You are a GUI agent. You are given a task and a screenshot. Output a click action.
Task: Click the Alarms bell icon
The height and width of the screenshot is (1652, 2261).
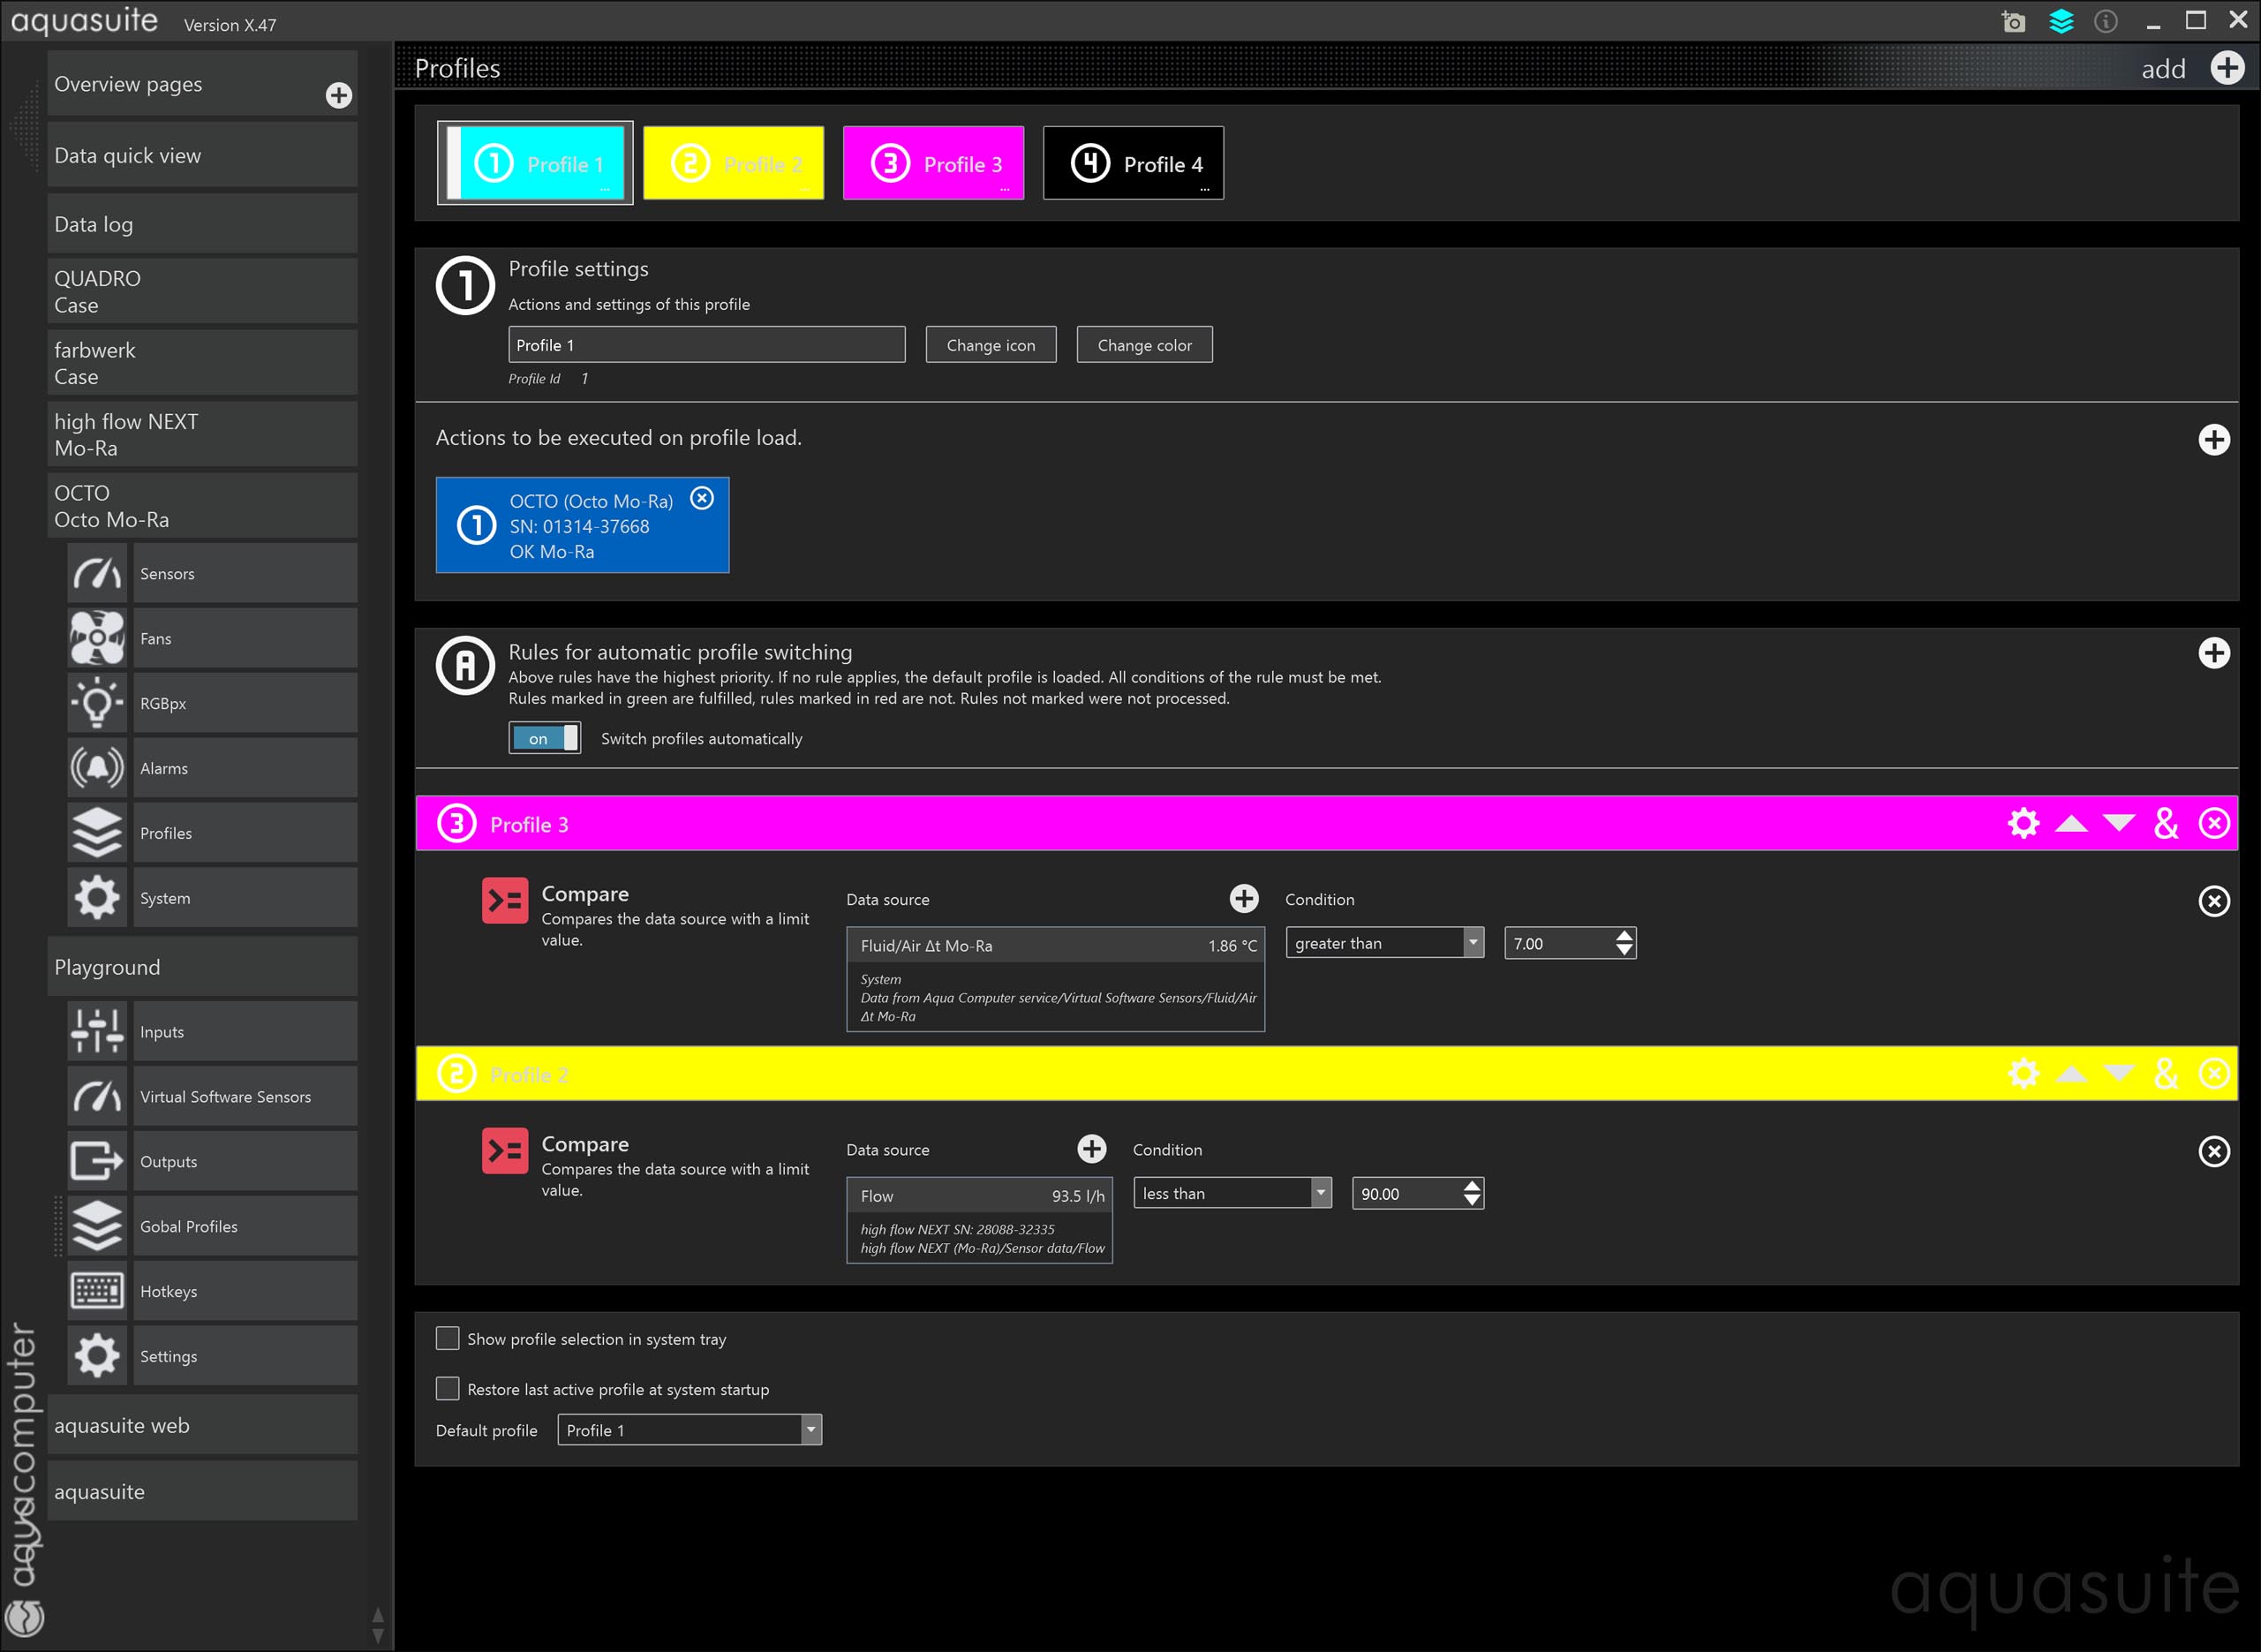[x=97, y=768]
